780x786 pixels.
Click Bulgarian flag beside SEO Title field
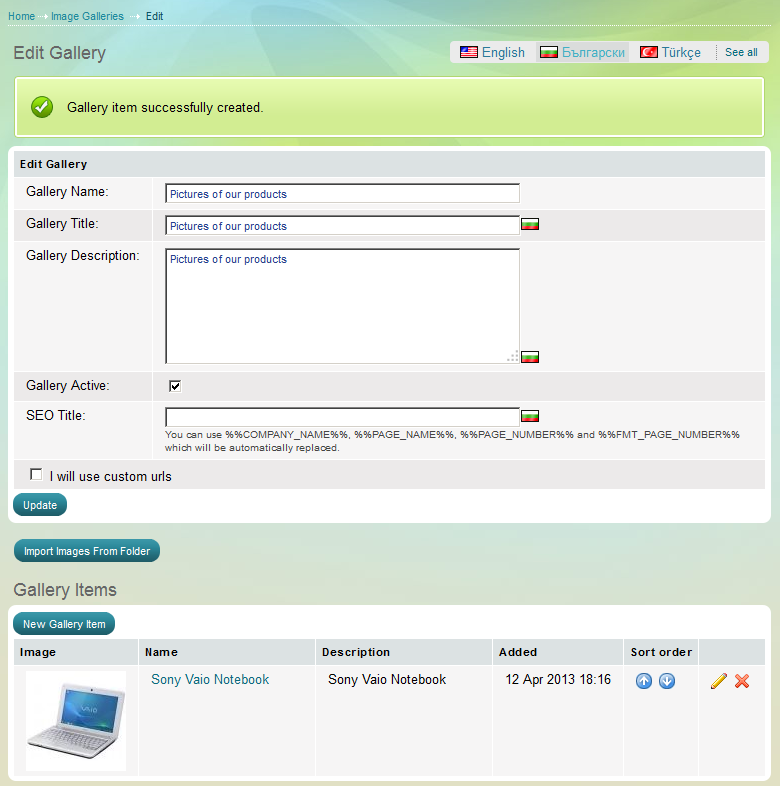(x=530, y=416)
